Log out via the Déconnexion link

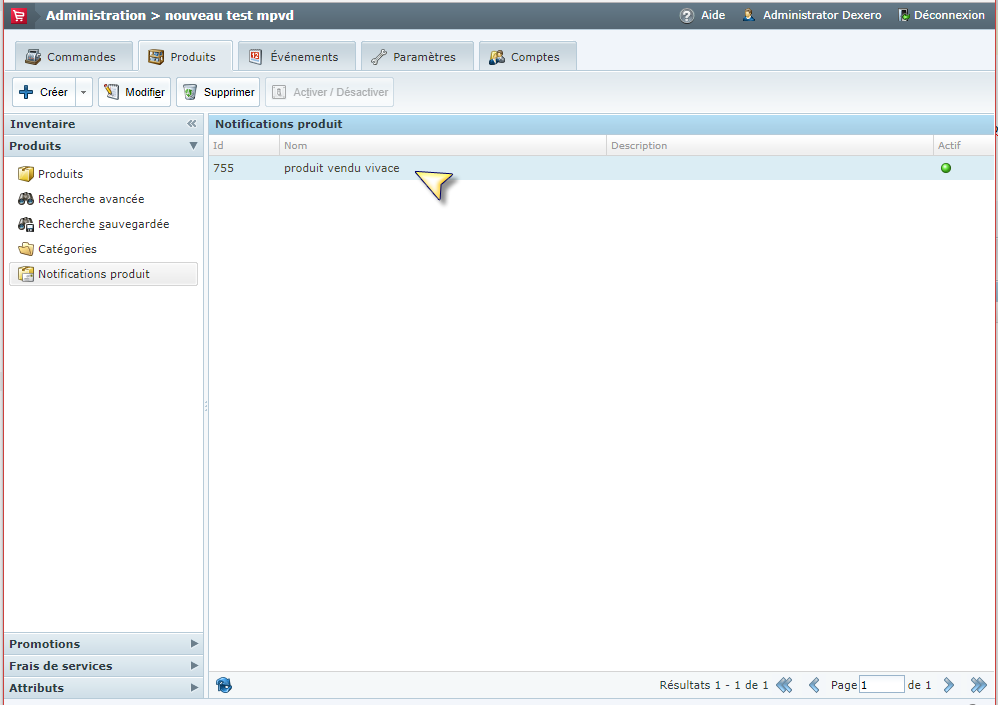949,15
